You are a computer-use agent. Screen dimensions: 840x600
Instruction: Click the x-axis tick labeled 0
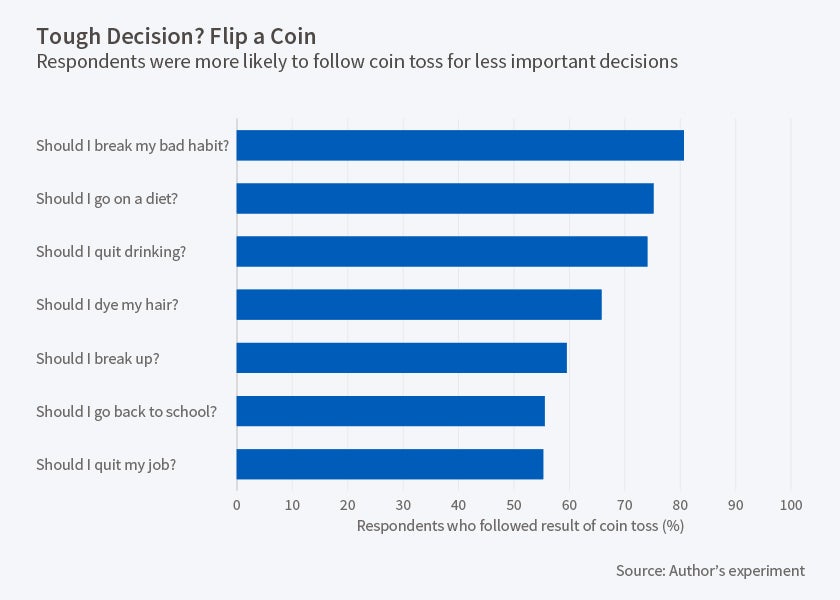(x=237, y=505)
